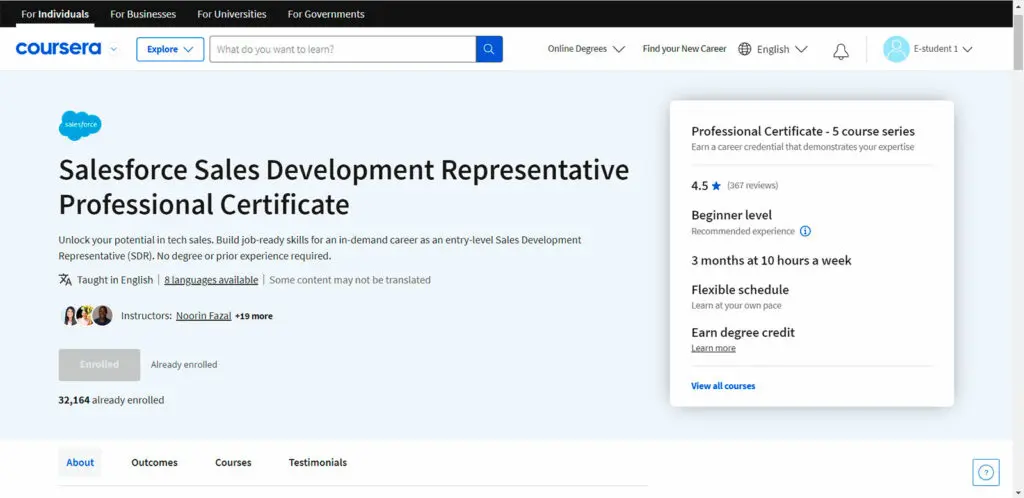Click the translate icon near Taught in English
The height and width of the screenshot is (498, 1024).
(65, 279)
